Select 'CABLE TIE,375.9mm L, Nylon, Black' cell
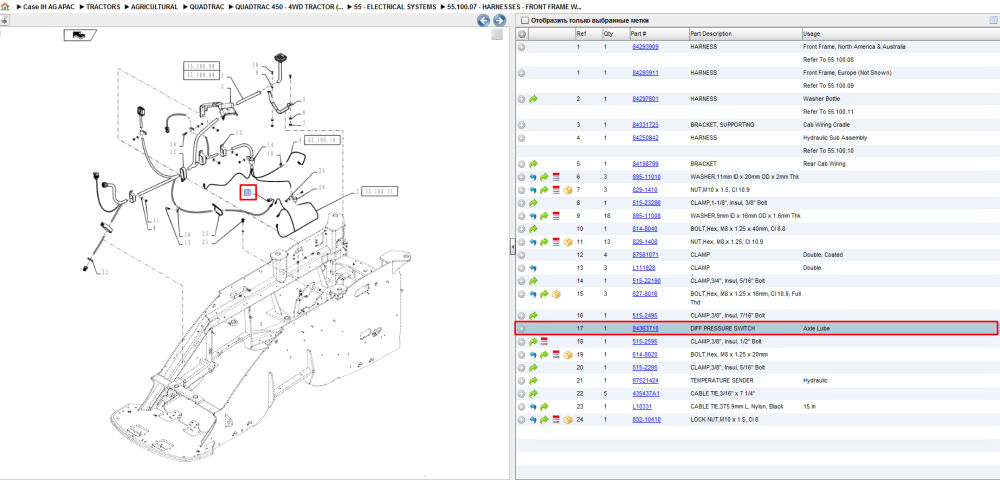The height and width of the screenshot is (480, 1000). pos(737,407)
